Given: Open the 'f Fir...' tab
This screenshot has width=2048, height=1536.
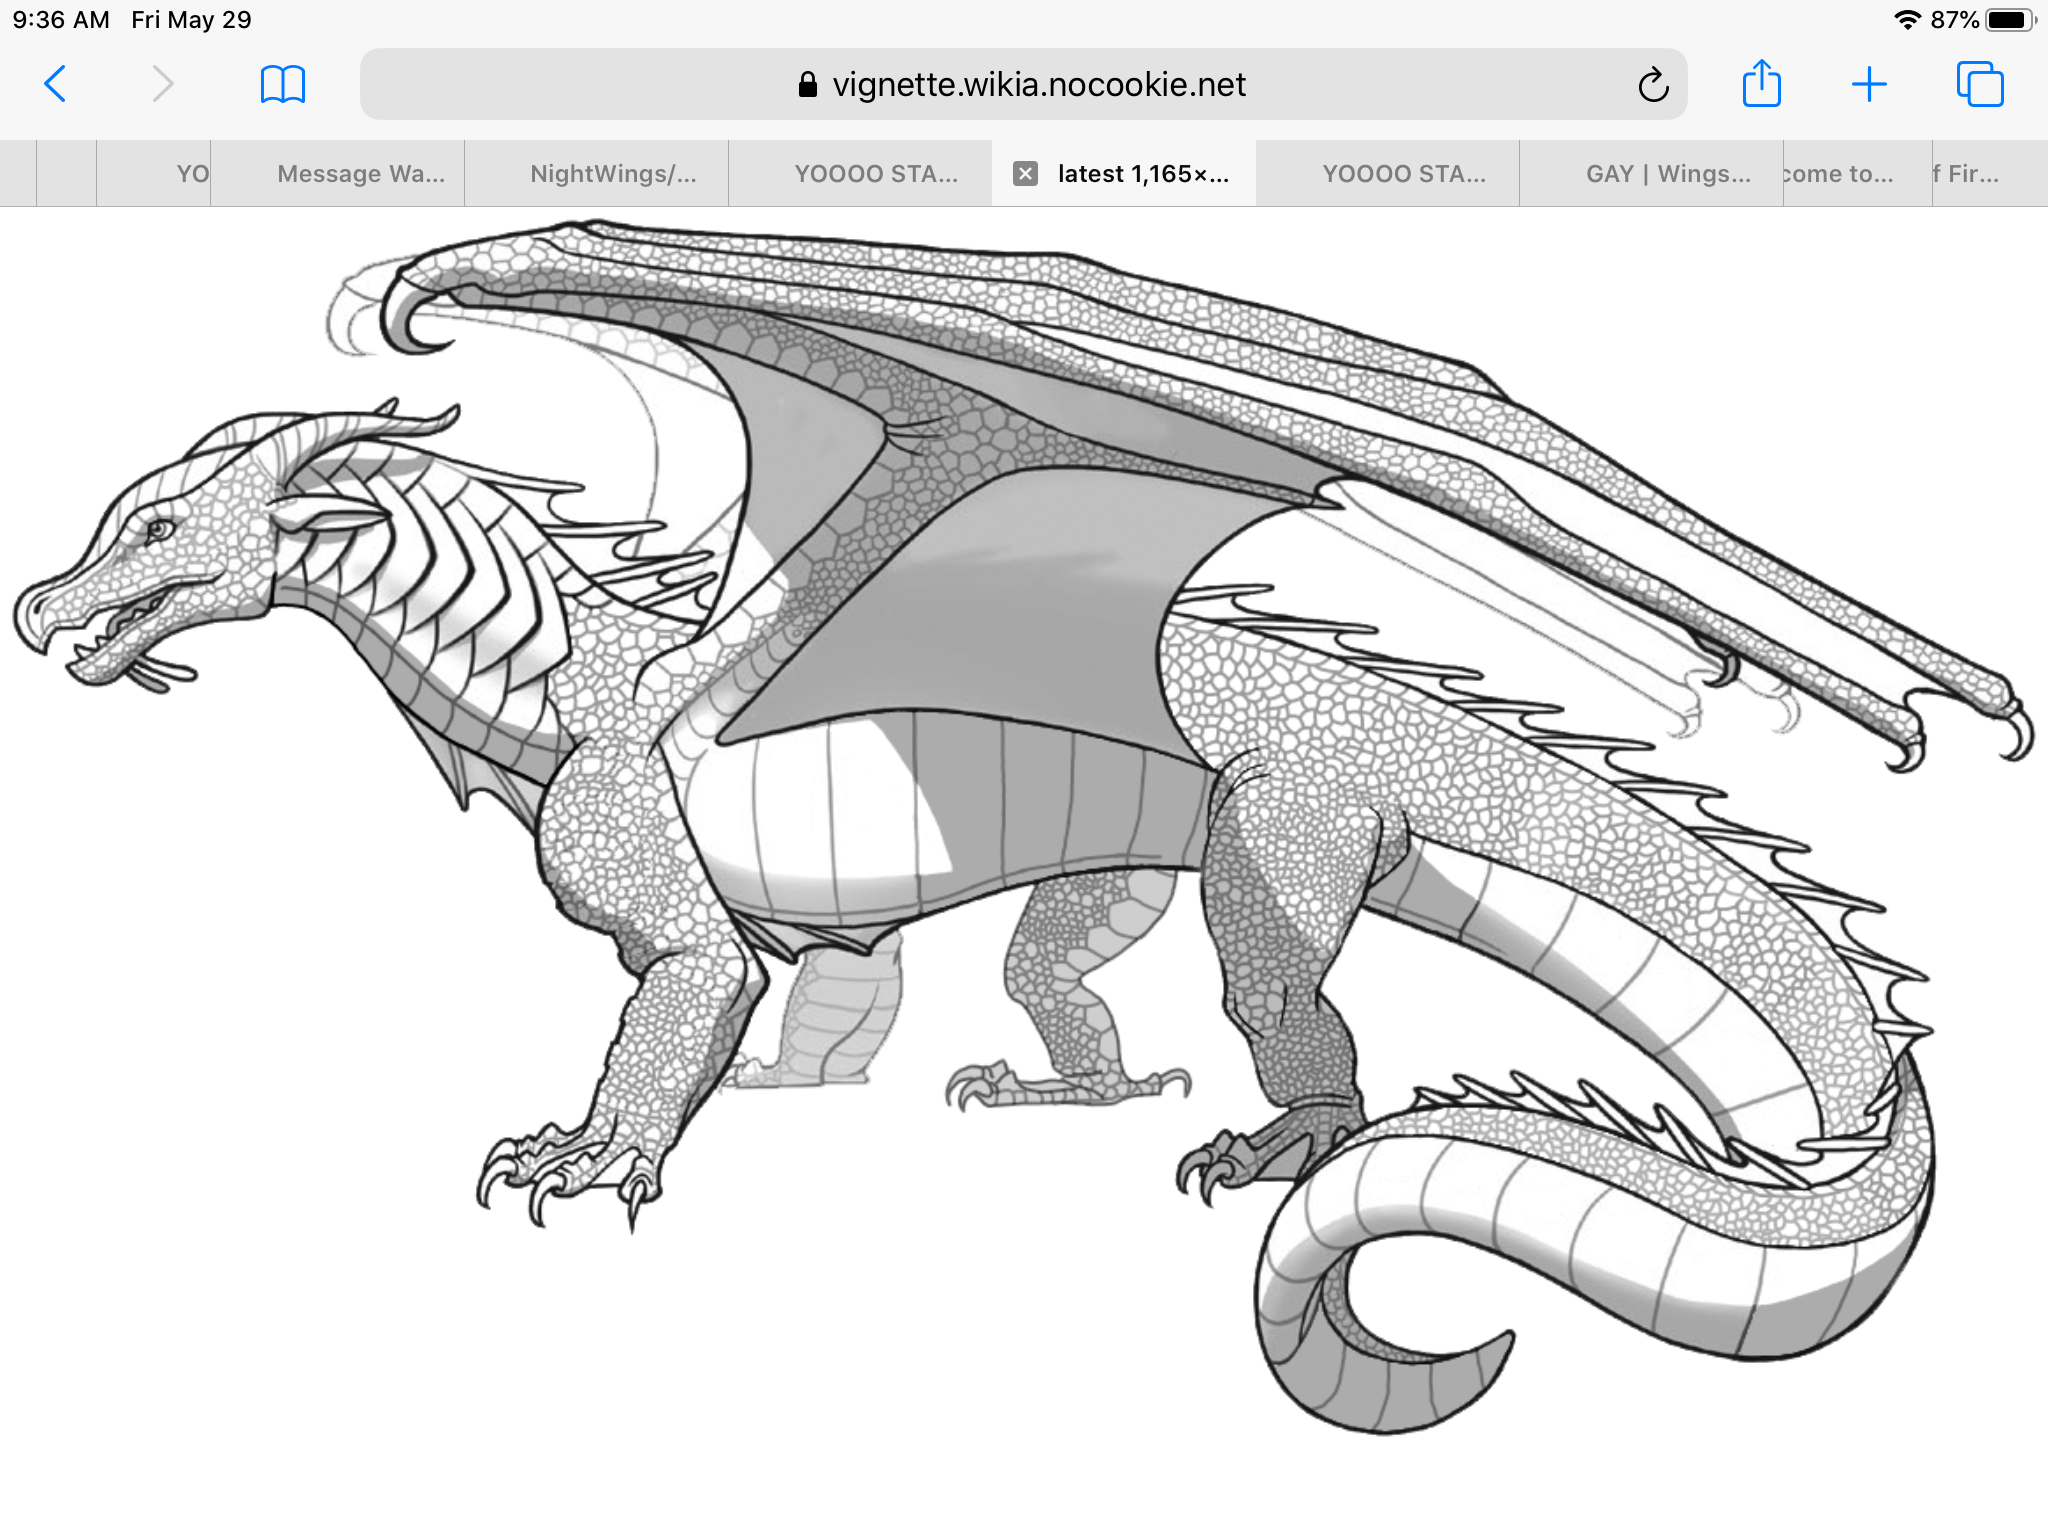Looking at the screenshot, I should coord(1966,174).
